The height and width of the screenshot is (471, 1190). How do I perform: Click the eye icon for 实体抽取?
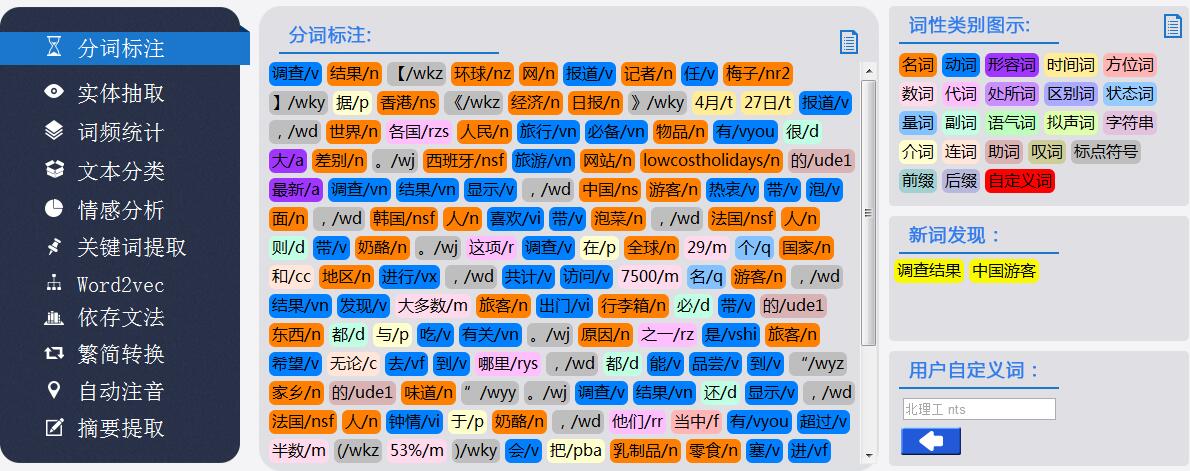[54, 93]
